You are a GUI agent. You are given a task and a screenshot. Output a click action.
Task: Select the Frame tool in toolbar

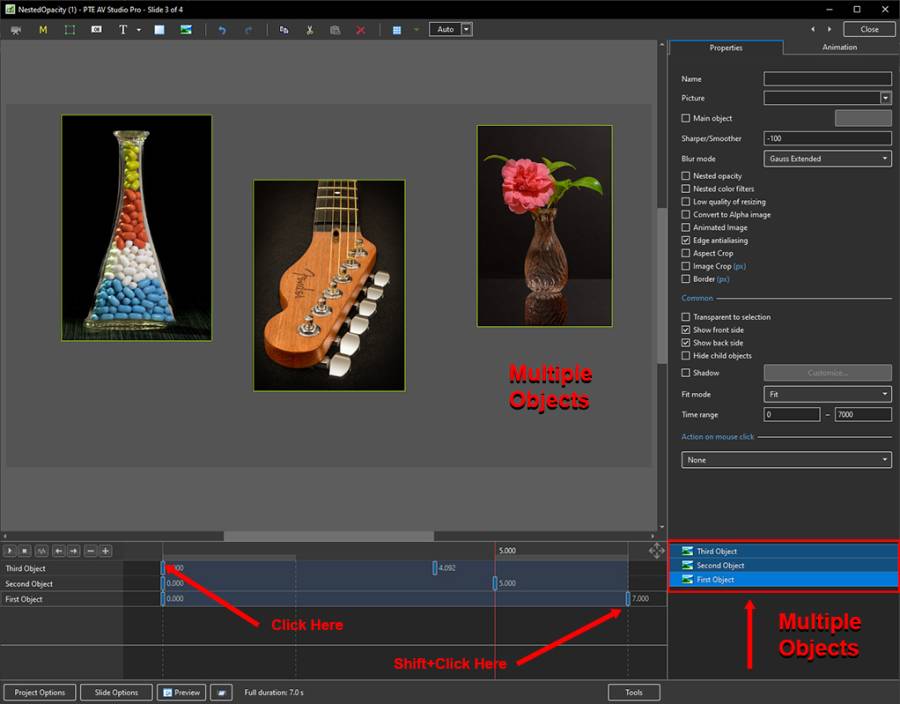click(x=69, y=30)
